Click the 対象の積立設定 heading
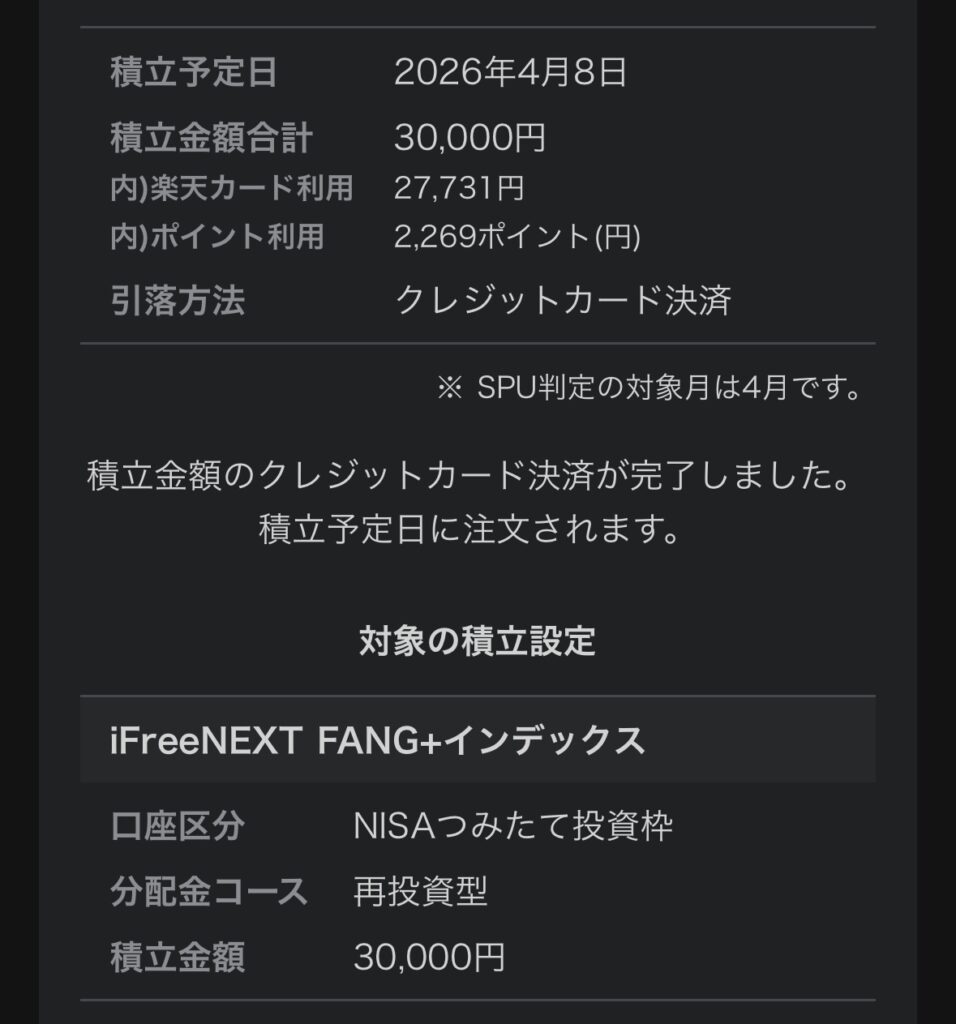 pos(477,641)
